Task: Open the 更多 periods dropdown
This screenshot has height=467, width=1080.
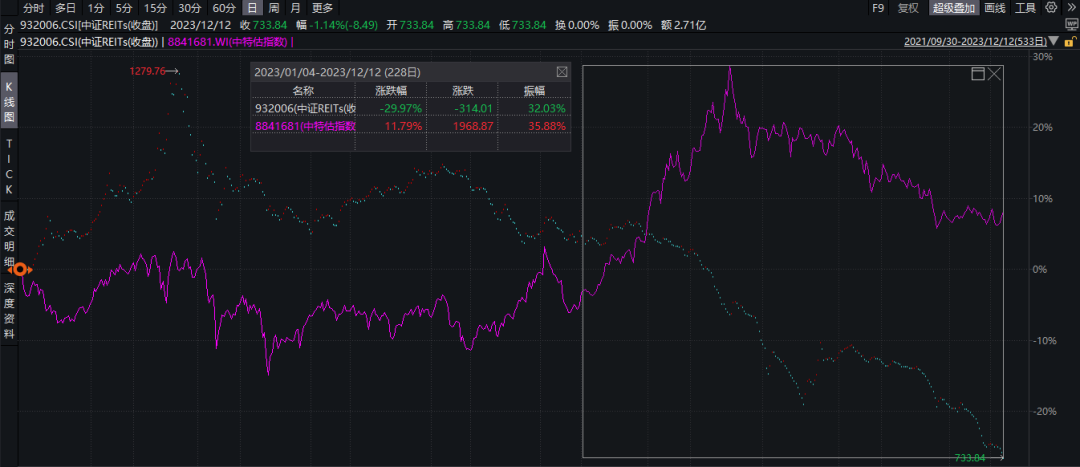Action: point(322,8)
